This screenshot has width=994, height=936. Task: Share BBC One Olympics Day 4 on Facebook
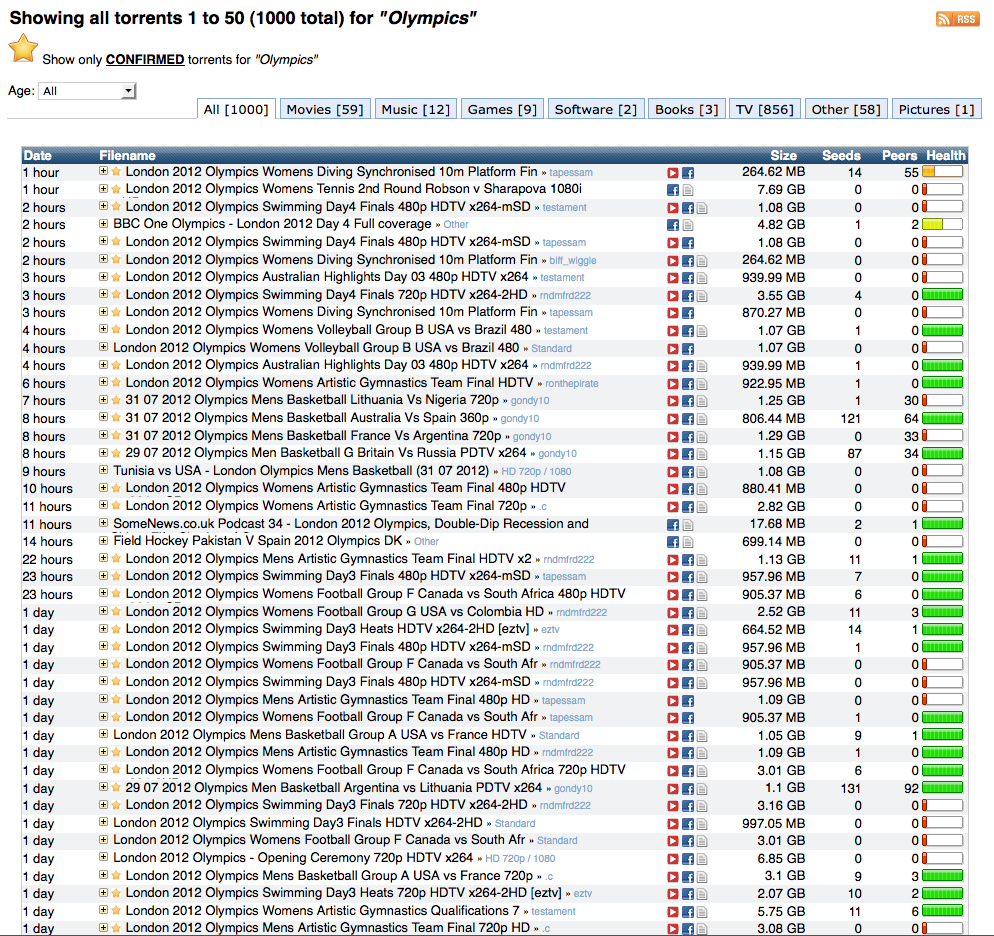tap(673, 225)
